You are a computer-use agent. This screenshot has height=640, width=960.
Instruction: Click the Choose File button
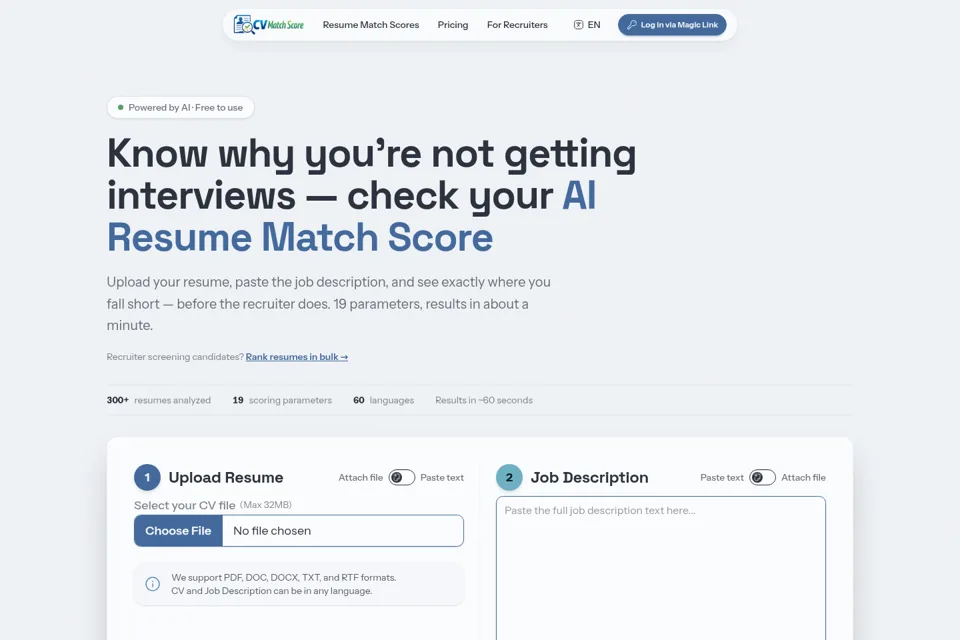178,530
